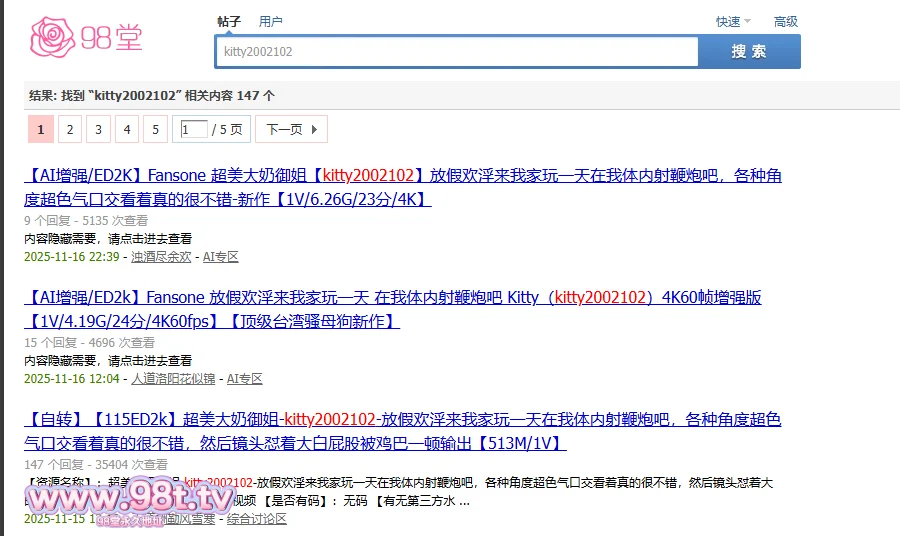Go to page 5 of results
This screenshot has width=900, height=536.
[x=155, y=129]
